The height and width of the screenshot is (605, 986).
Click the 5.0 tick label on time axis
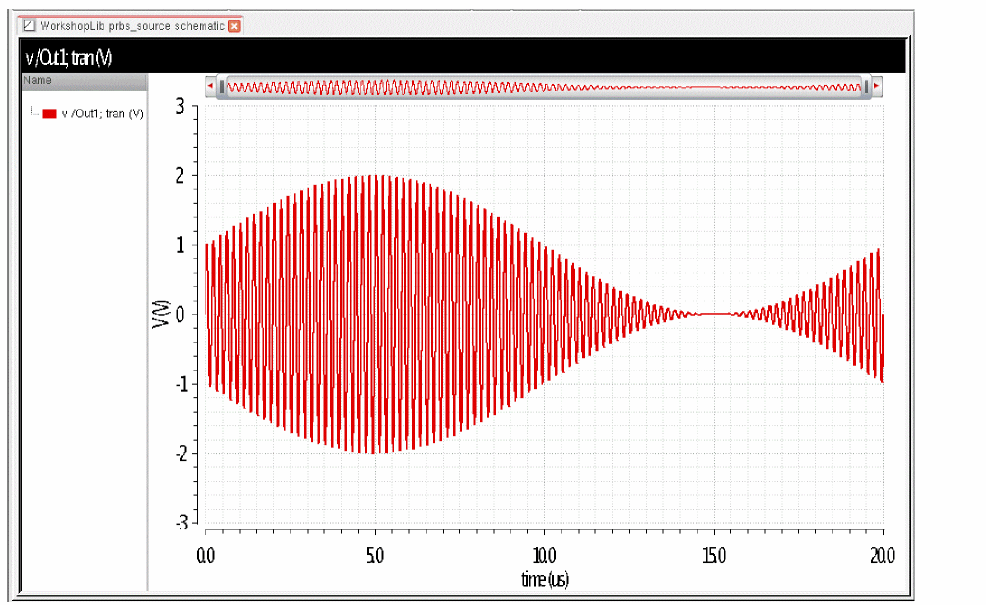375,556
